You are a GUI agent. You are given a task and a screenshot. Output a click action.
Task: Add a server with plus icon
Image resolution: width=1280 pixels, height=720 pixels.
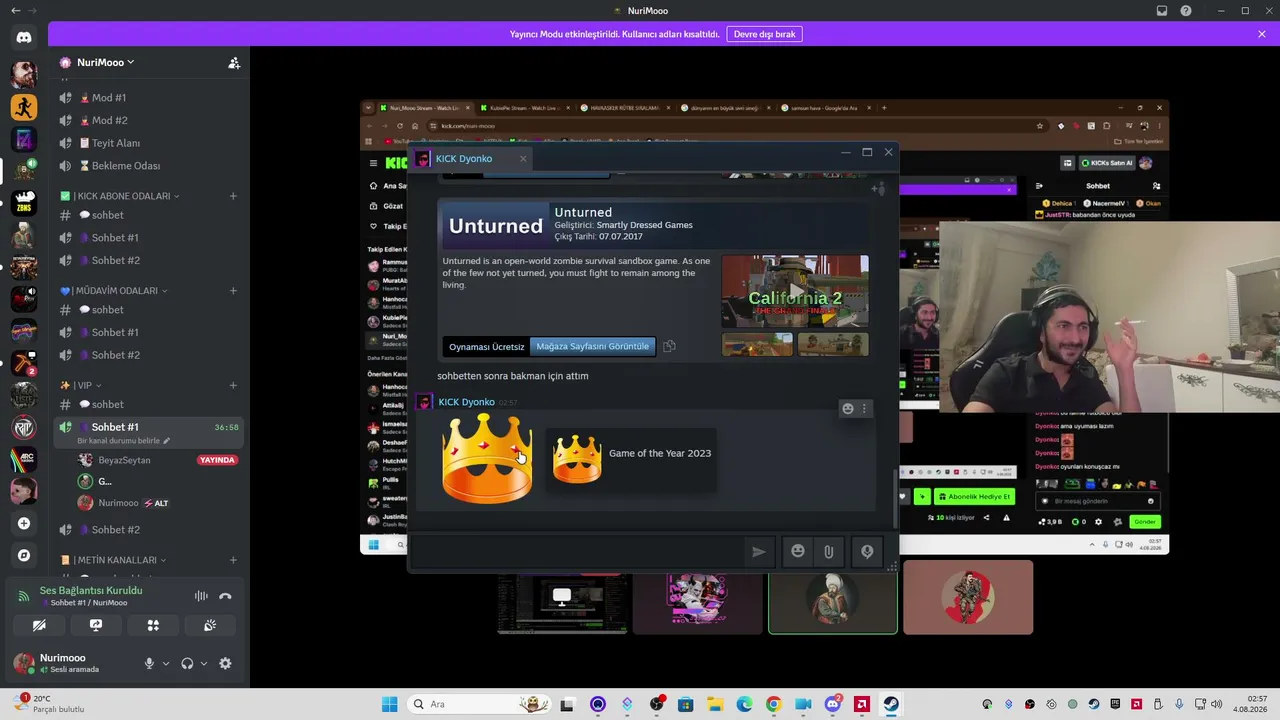tap(24, 523)
